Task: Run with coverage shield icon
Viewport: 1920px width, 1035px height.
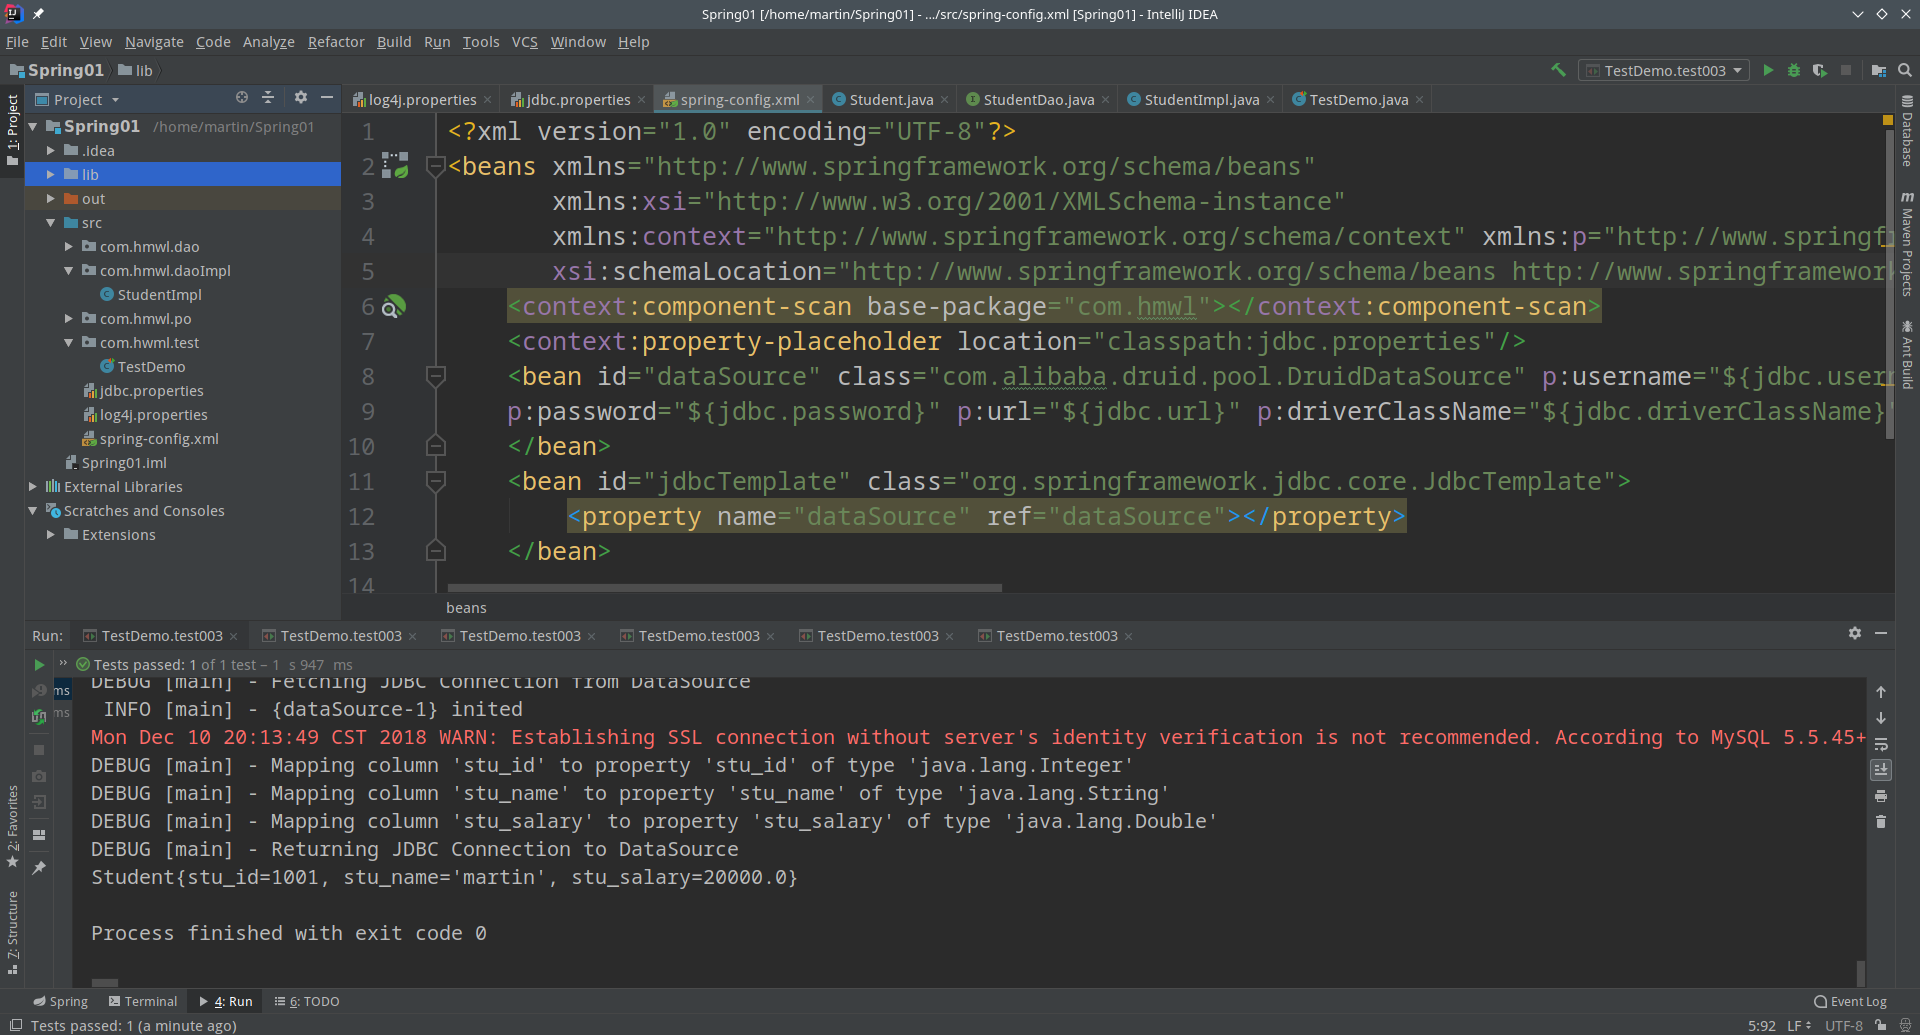Action: pyautogui.click(x=1820, y=70)
